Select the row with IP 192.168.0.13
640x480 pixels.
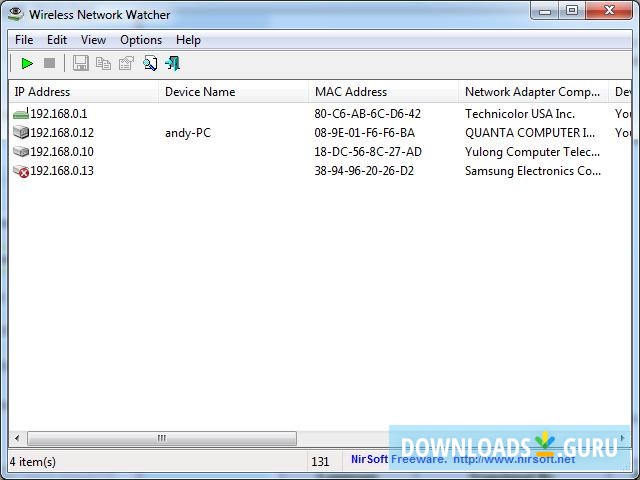click(x=320, y=171)
